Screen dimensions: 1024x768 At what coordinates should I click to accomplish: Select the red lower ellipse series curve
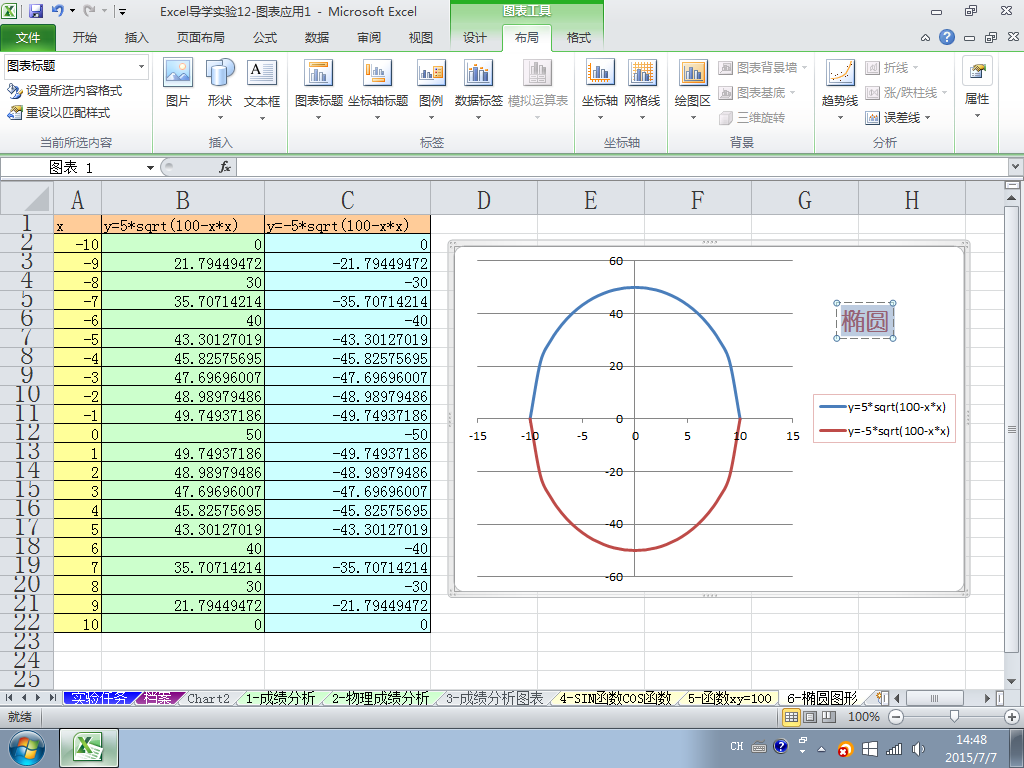point(634,550)
